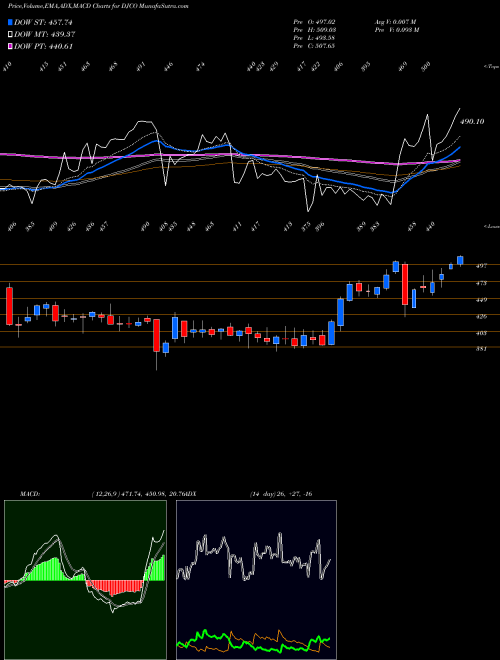Image resolution: width=500 pixels, height=660 pixels.
Task: Click the Avg V: 0.007 M value
Action: [396, 21]
